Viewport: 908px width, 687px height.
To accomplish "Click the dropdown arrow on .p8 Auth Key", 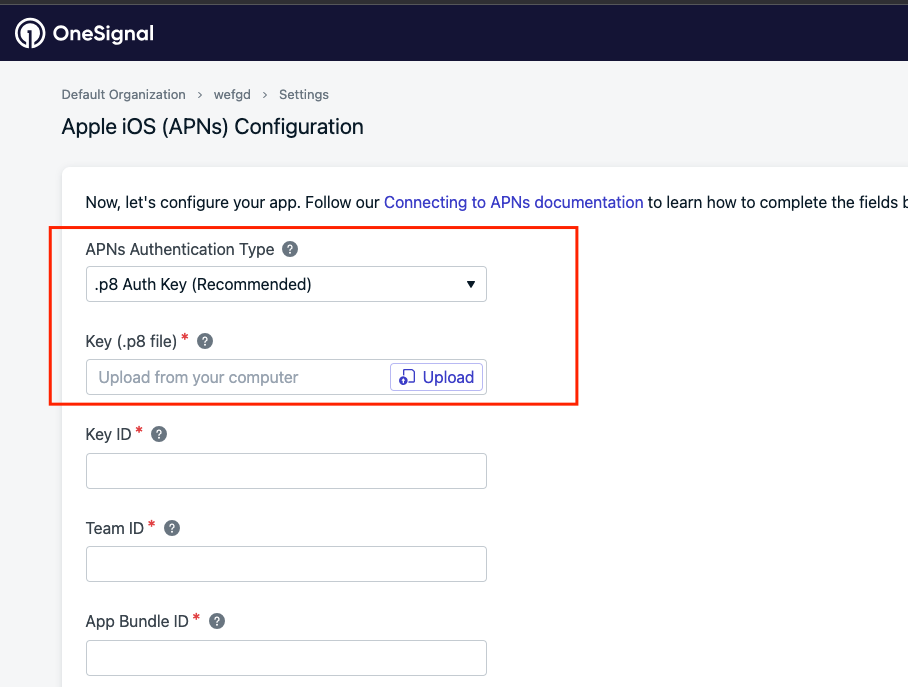I will 471,285.
